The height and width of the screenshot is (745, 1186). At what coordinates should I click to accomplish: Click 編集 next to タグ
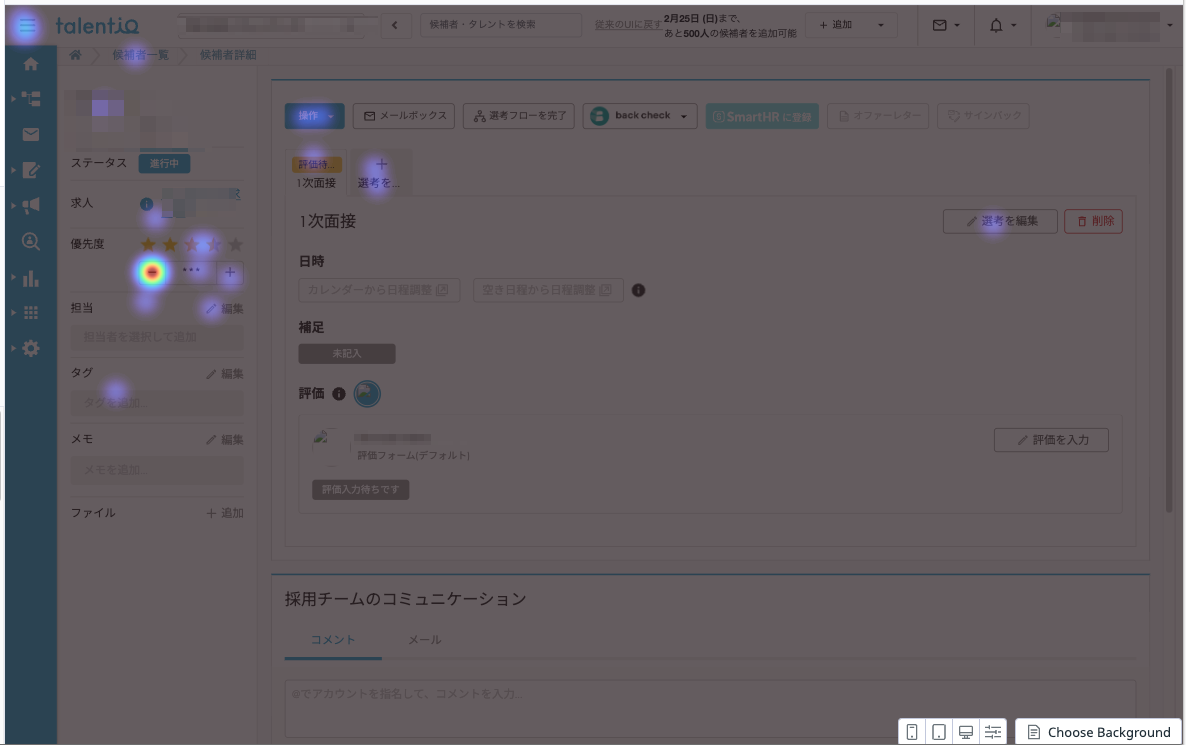point(225,374)
